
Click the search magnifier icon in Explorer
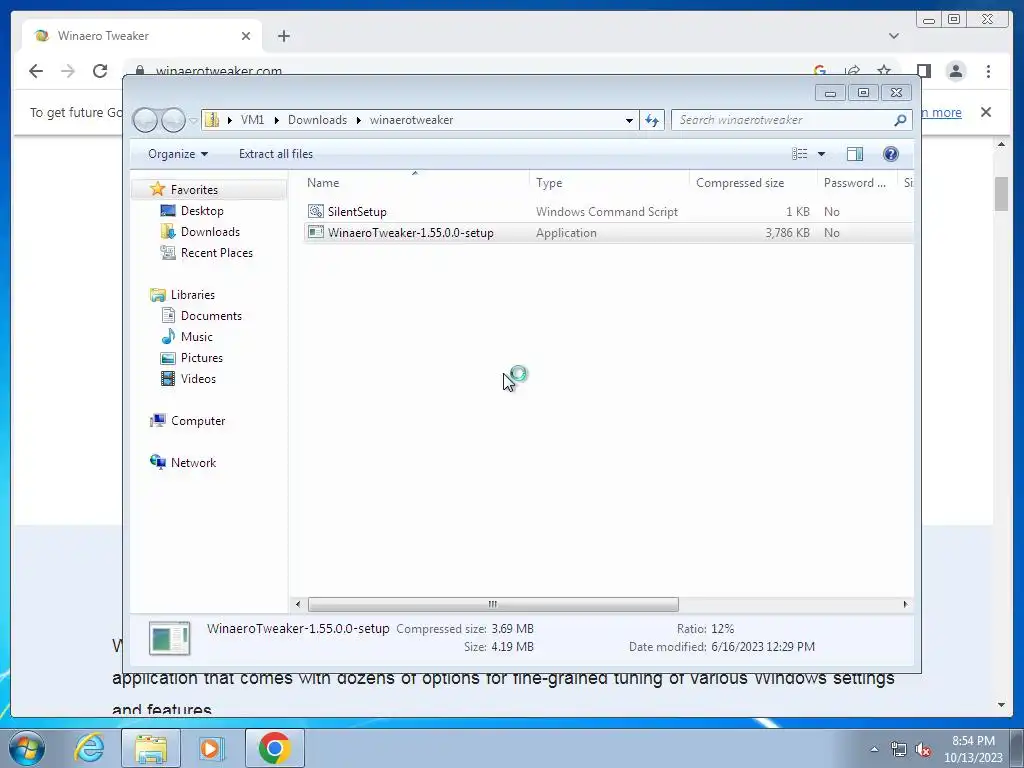point(900,120)
